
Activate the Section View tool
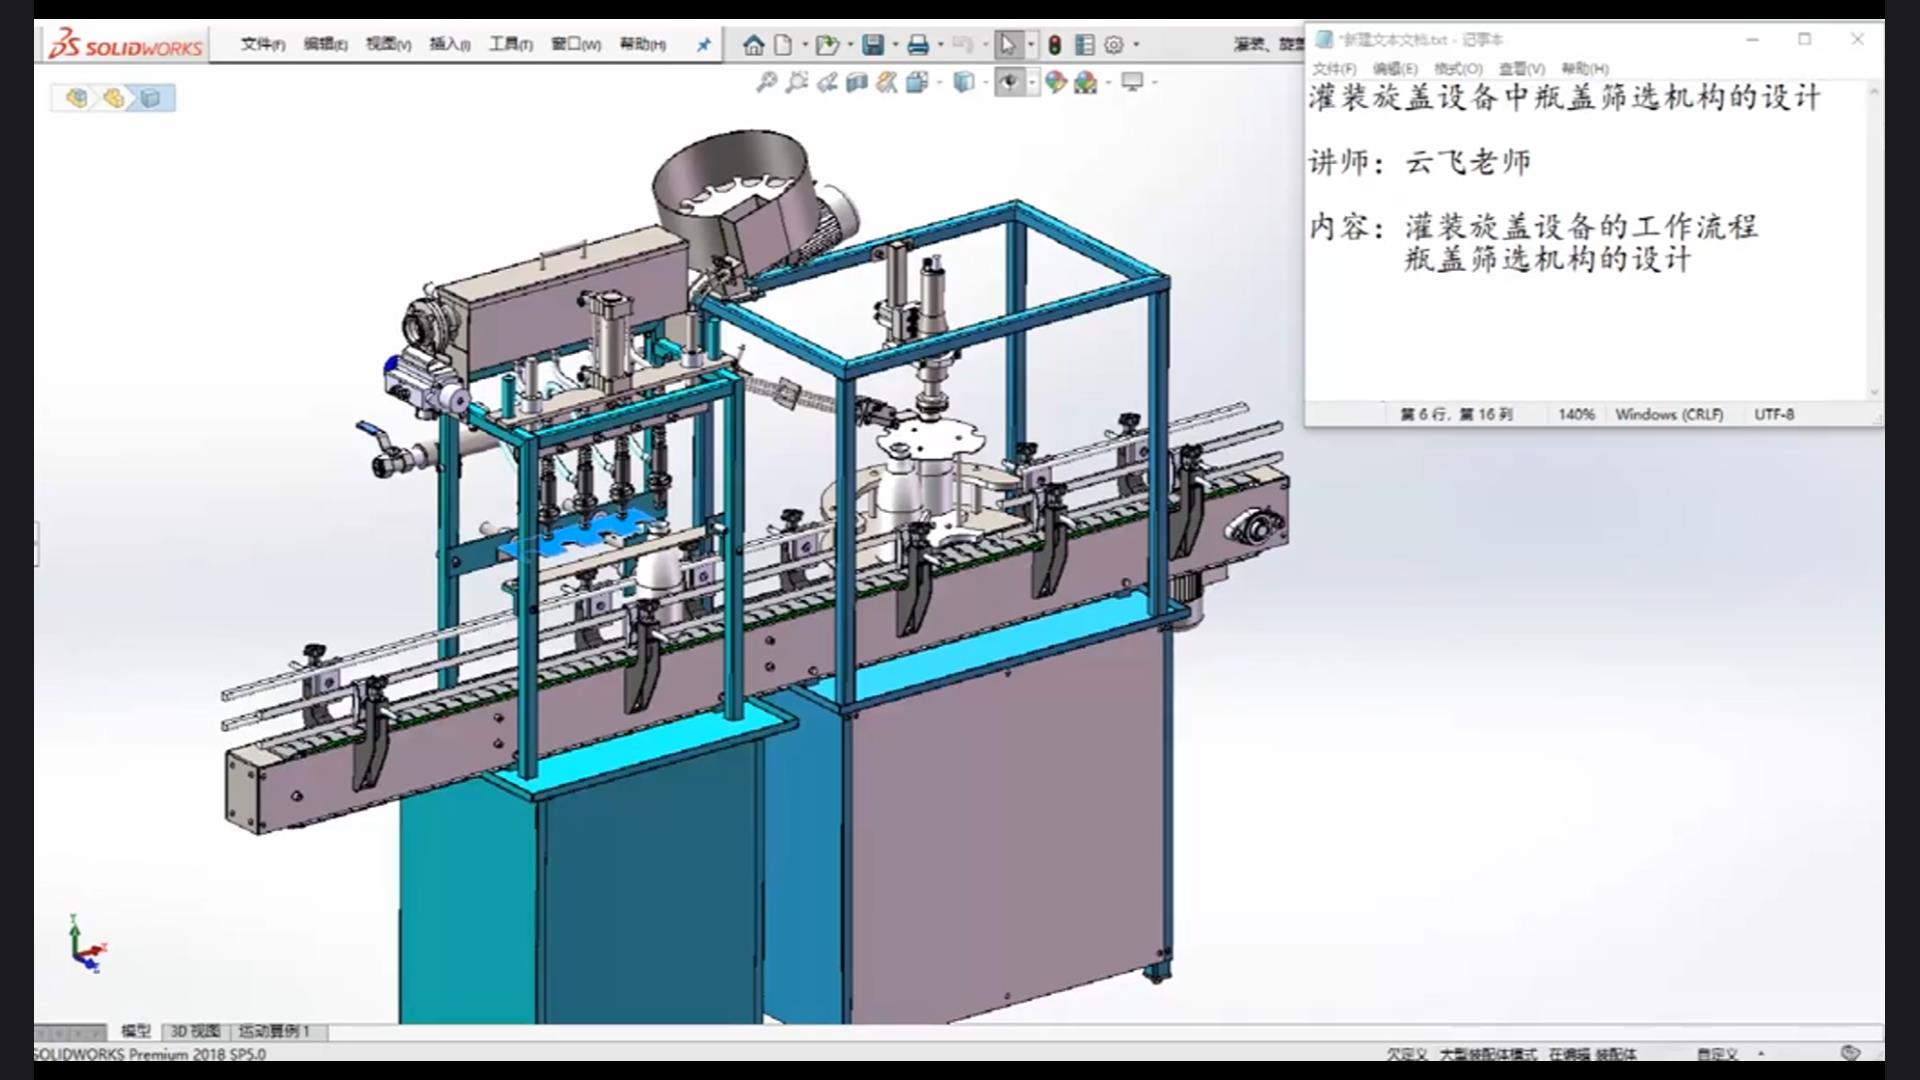(857, 82)
